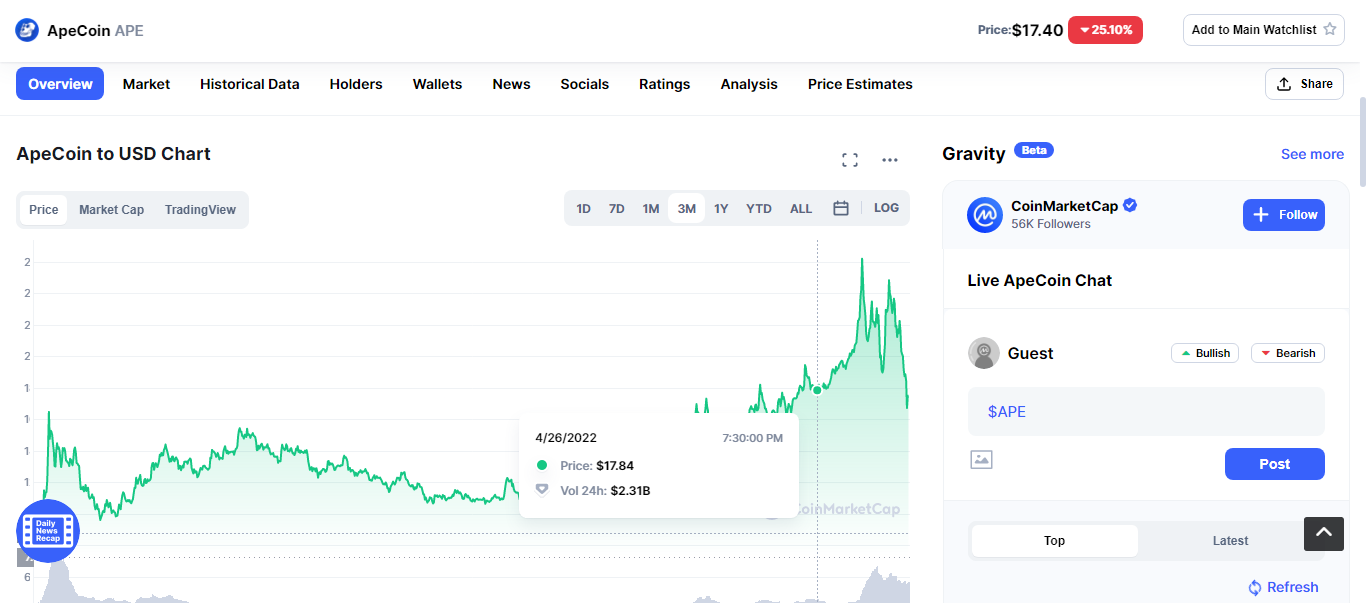Viewport: 1366px width, 603px height.
Task: Click Add to Main Watchlist button
Action: pyautogui.click(x=1264, y=30)
